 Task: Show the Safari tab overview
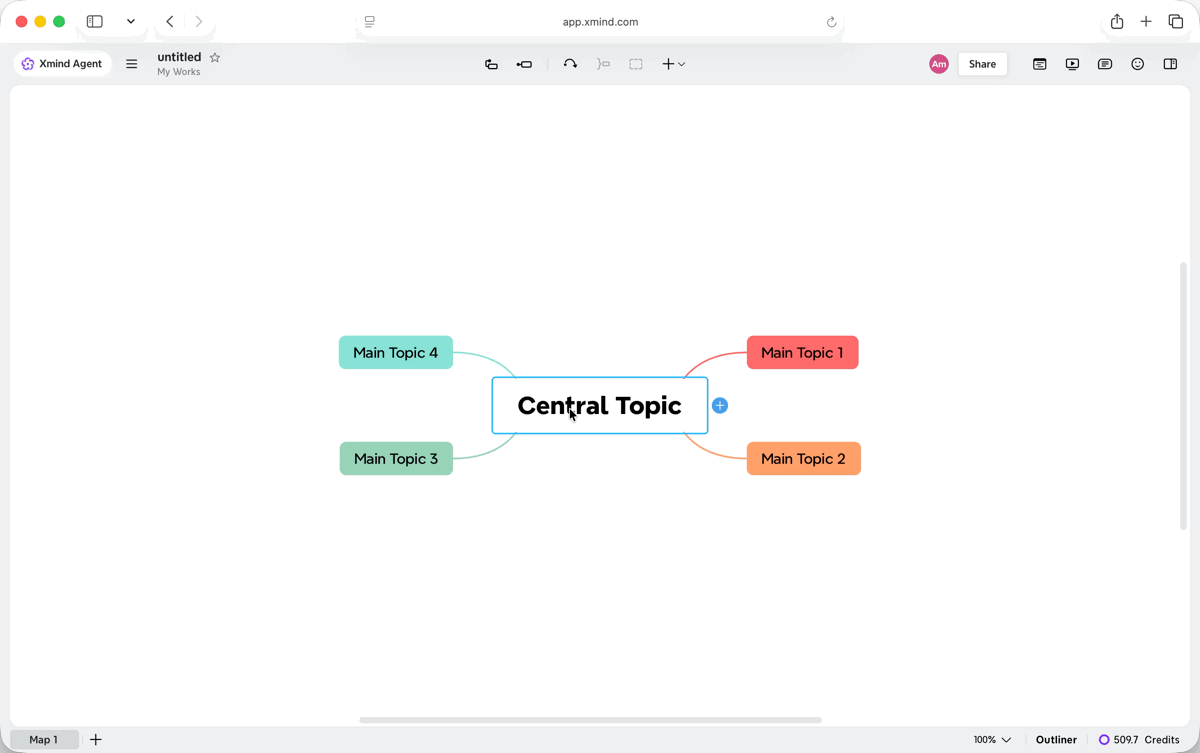1176,21
